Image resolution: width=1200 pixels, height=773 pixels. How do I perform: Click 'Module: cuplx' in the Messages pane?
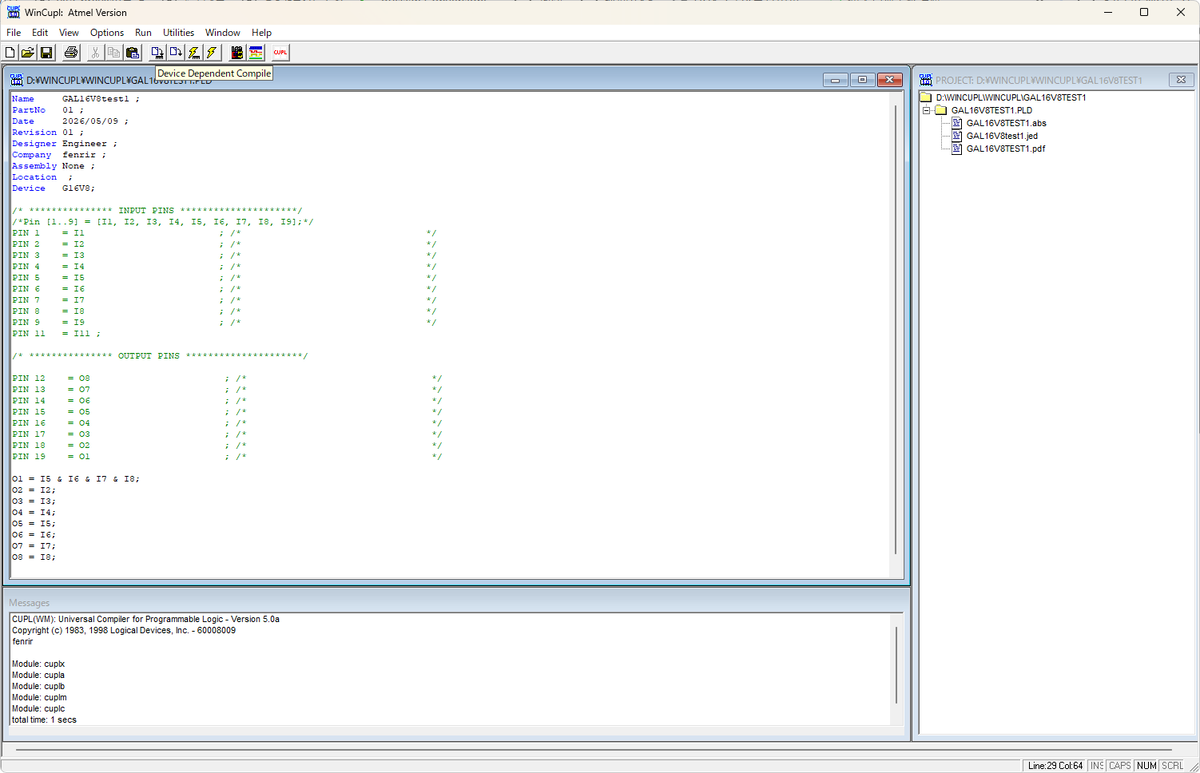coord(38,664)
